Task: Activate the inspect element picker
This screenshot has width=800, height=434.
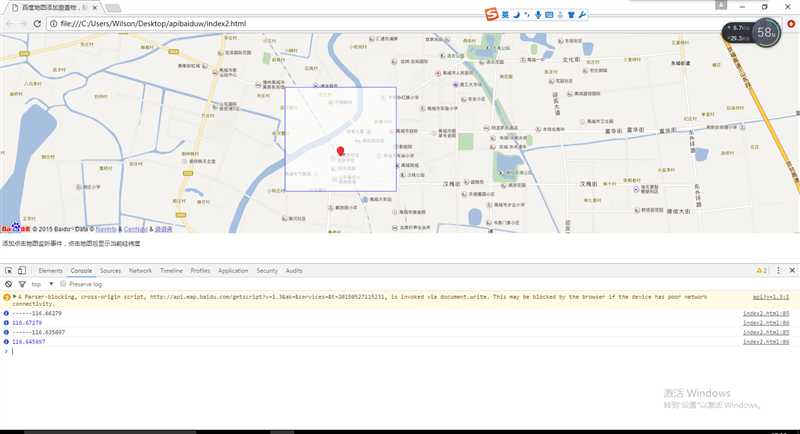Action: click(9, 270)
